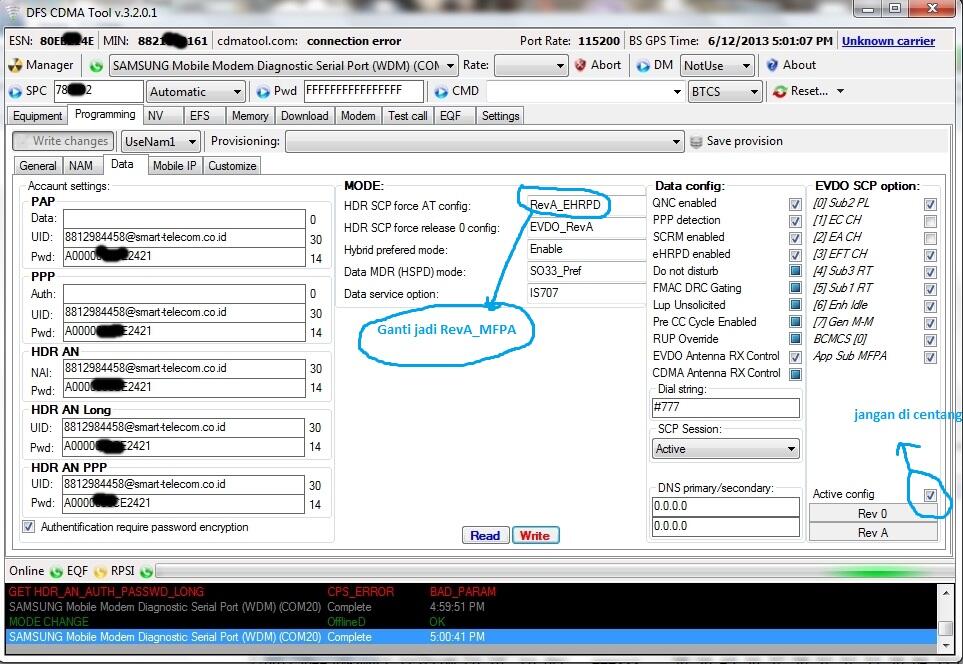Open the CMD combo box dropdown
The width and height of the screenshot is (963, 664).
[677, 92]
